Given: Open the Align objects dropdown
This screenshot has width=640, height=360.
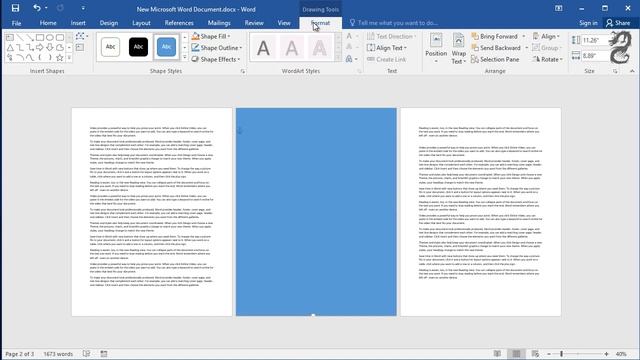Looking at the screenshot, I should point(546,36).
